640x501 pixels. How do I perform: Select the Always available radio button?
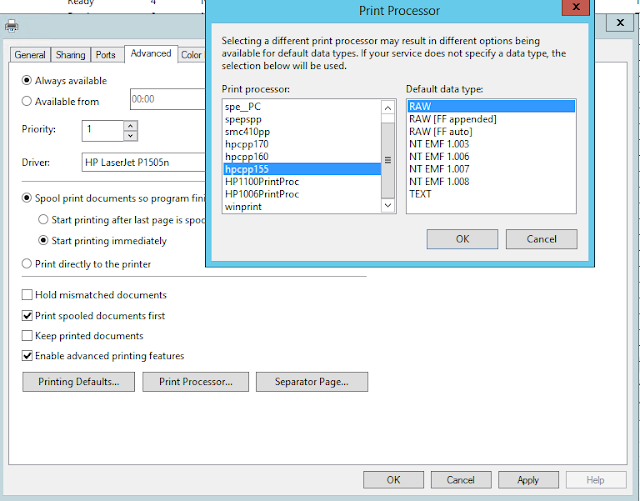tap(27, 80)
